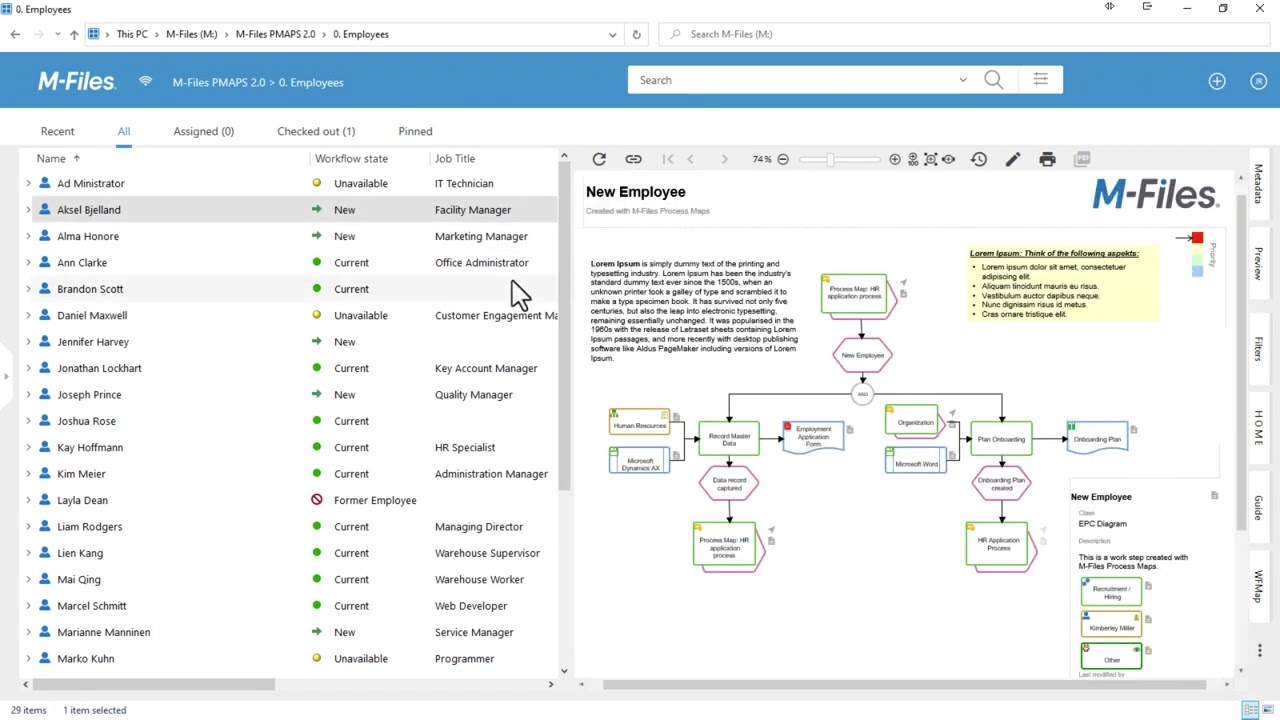Screen dimensions: 1280x720
Task: Expand the search box dropdown arrow
Action: tap(963, 80)
